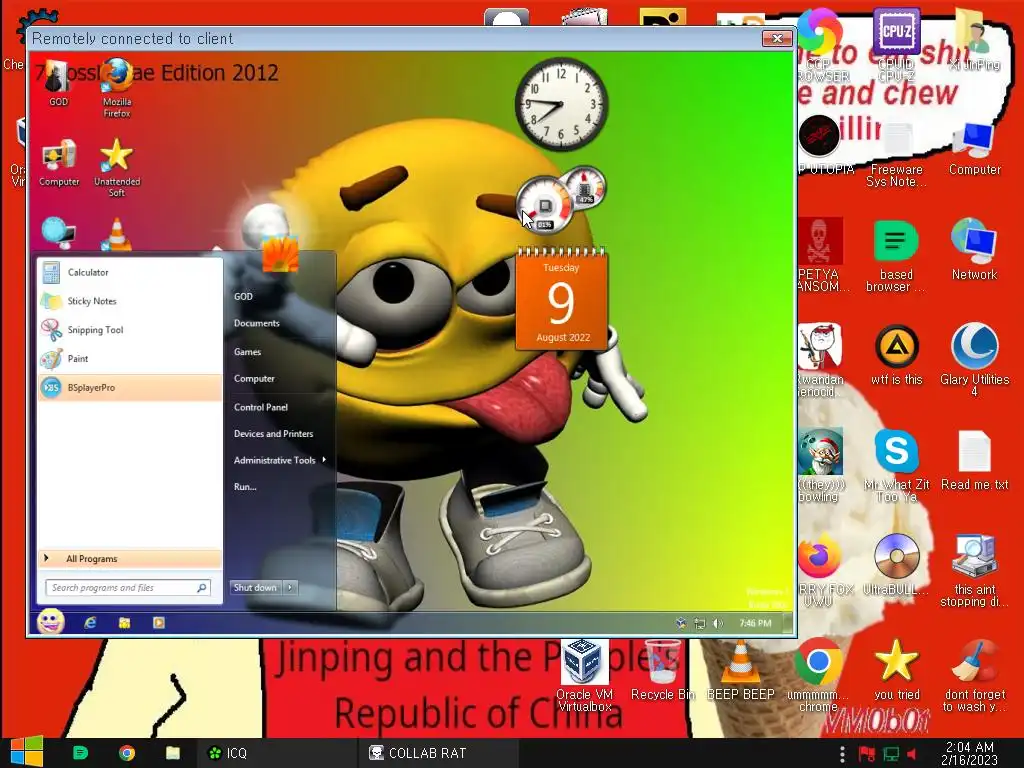Expand Administrative Tools submenu

pyautogui.click(x=280, y=460)
